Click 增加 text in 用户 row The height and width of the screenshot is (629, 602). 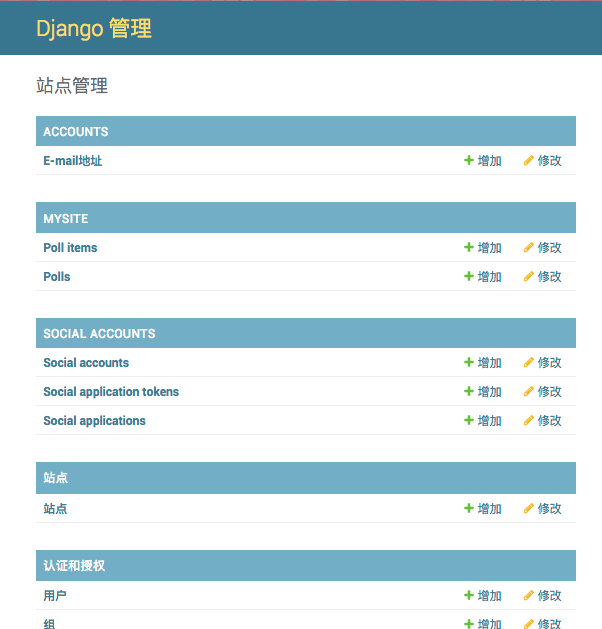[490, 595]
